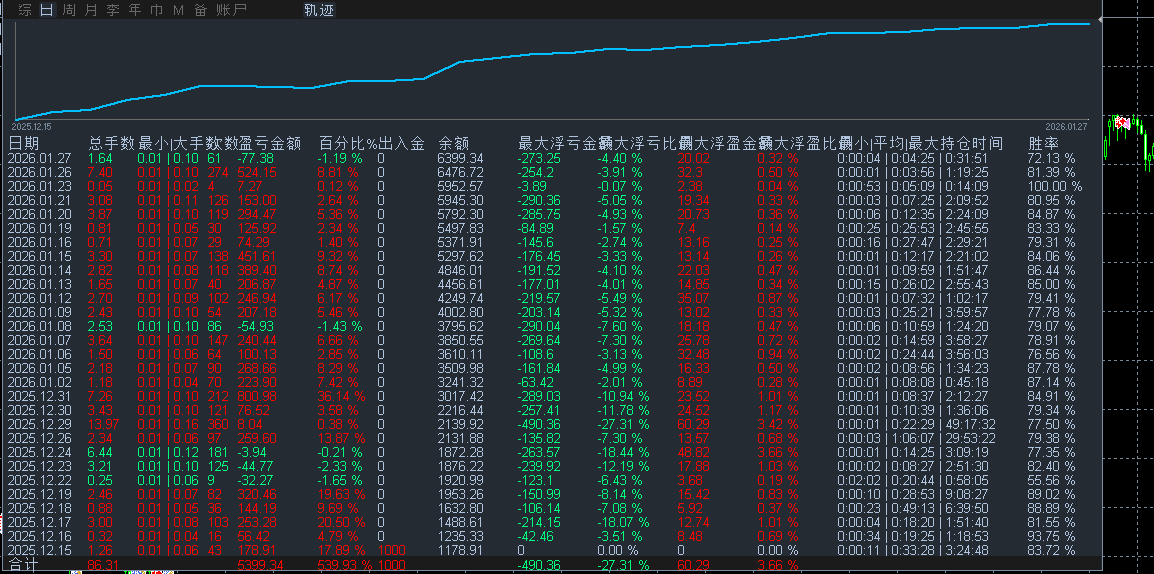Click the floating loss ratio -18.44 %
1154x574 pixels.
click(623, 452)
